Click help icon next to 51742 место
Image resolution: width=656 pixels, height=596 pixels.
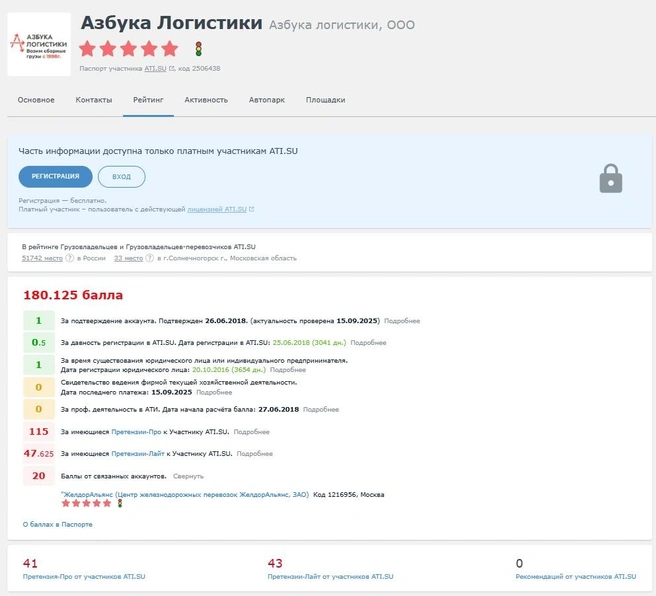(69, 258)
